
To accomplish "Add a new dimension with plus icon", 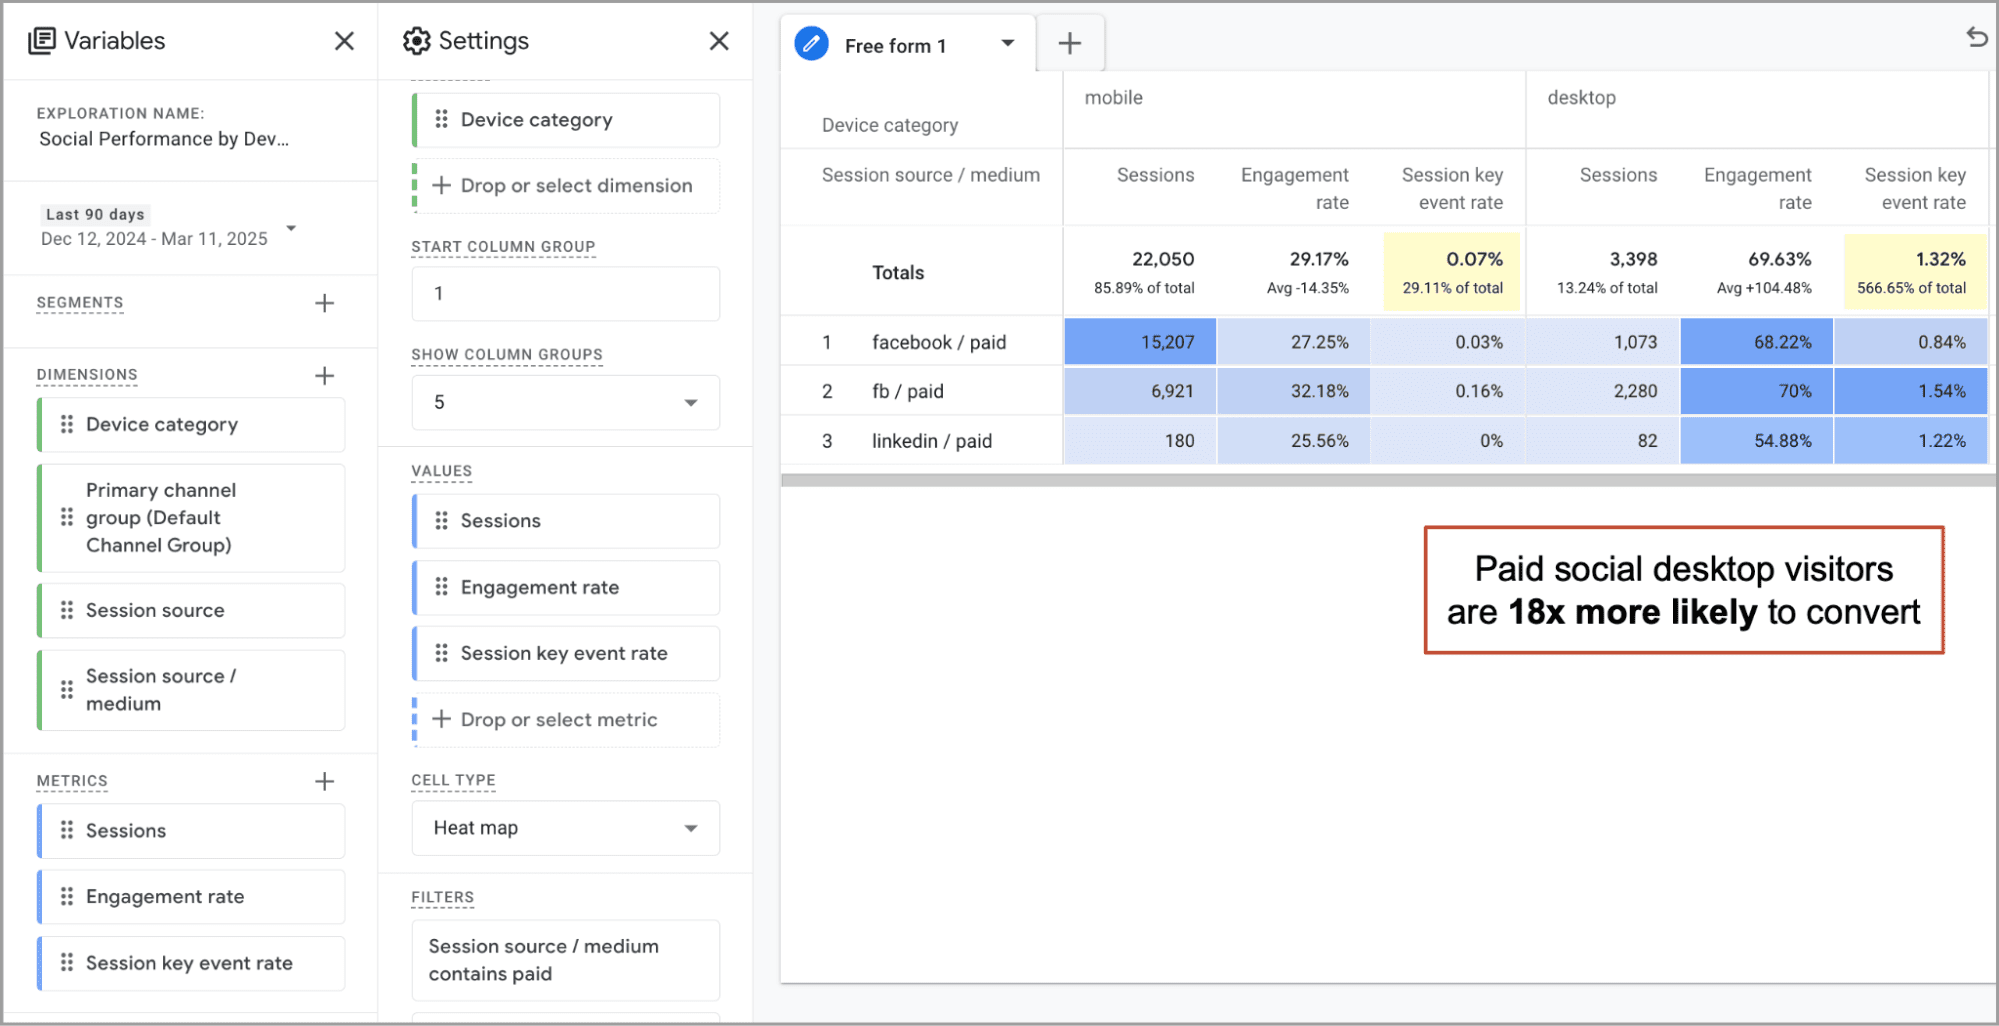I will (324, 376).
